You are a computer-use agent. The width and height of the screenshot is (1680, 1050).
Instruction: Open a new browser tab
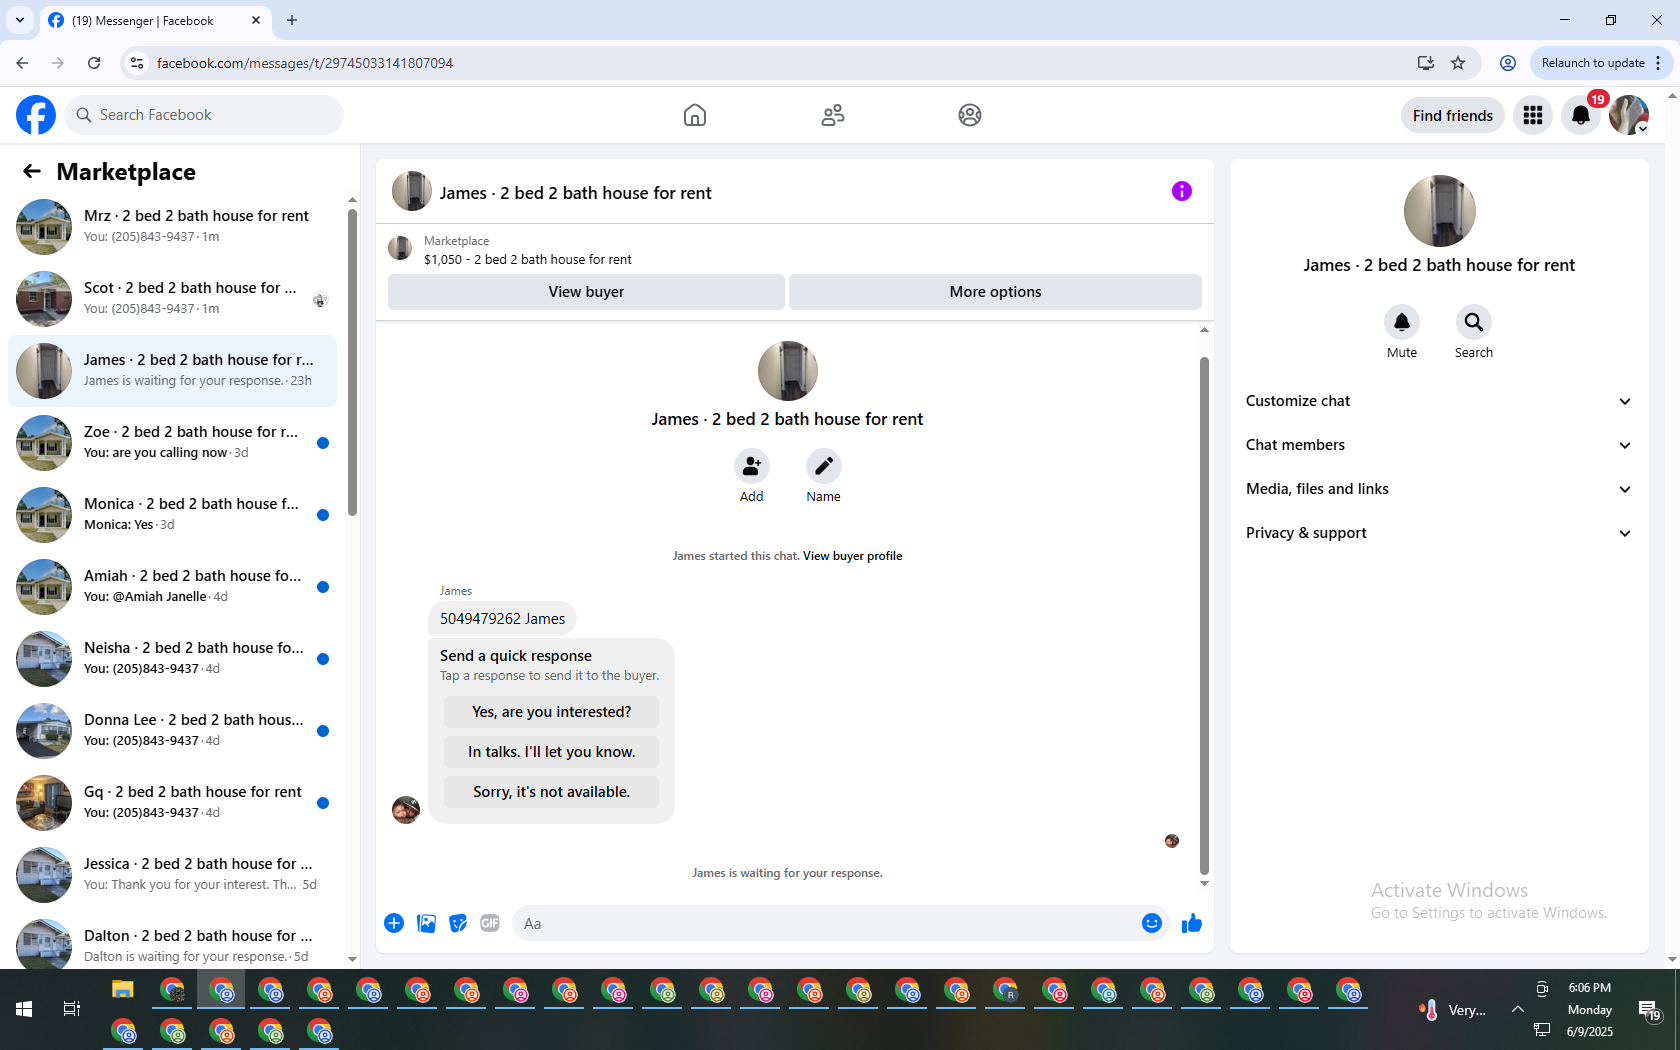pos(292,20)
